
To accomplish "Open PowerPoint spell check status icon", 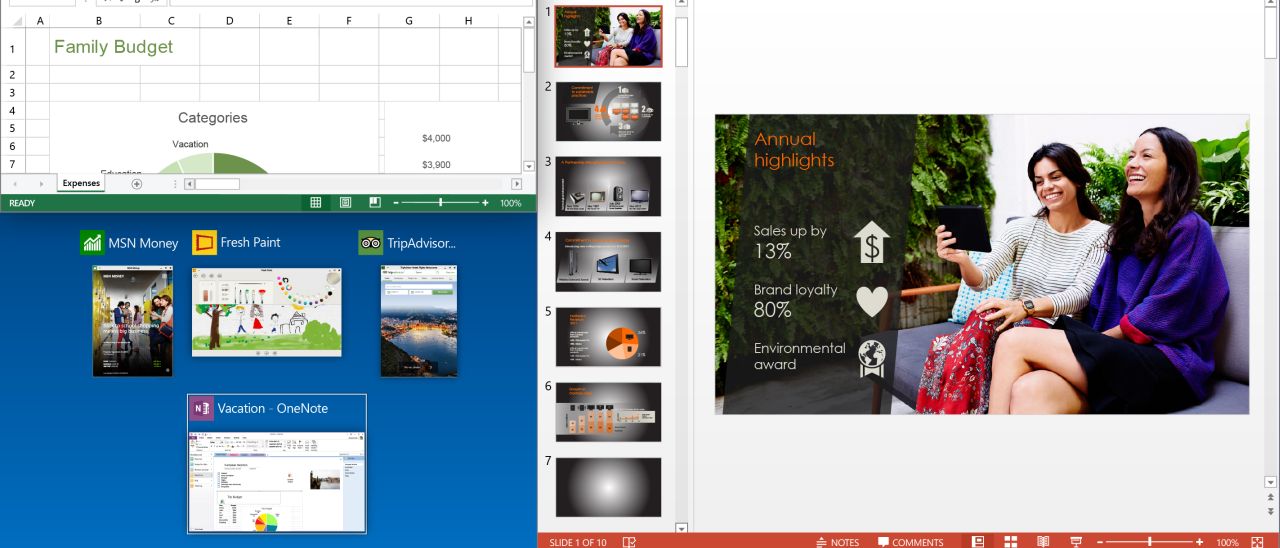I will 629,542.
